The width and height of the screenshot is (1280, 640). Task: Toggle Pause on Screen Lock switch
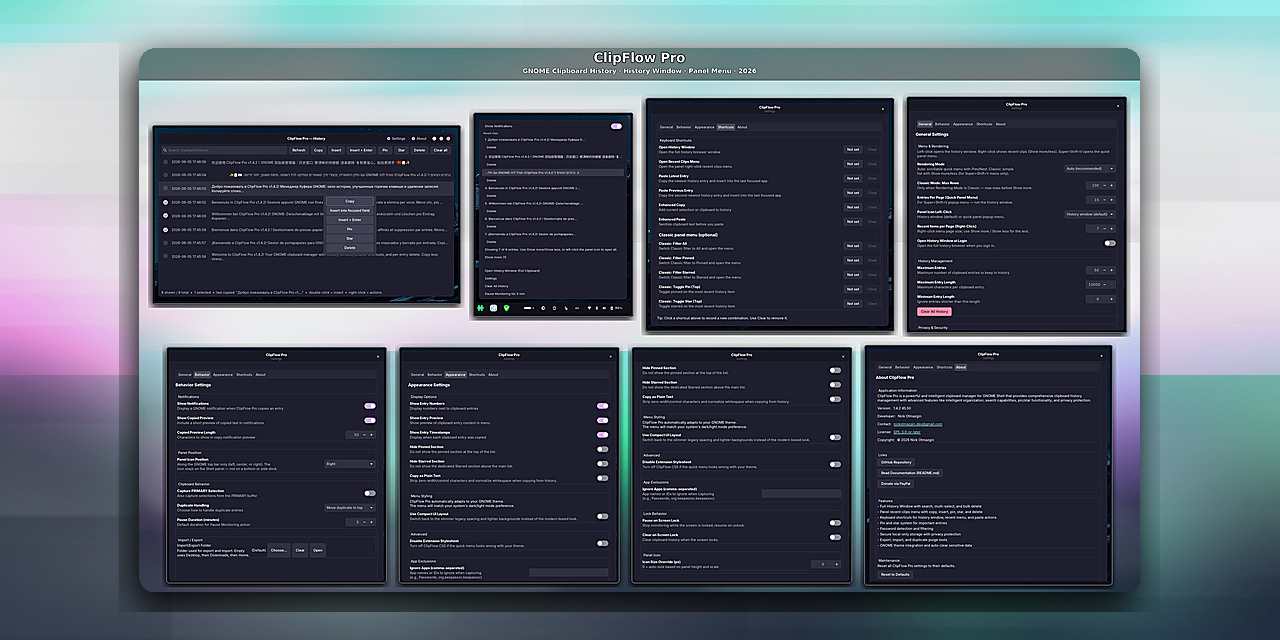click(835, 522)
